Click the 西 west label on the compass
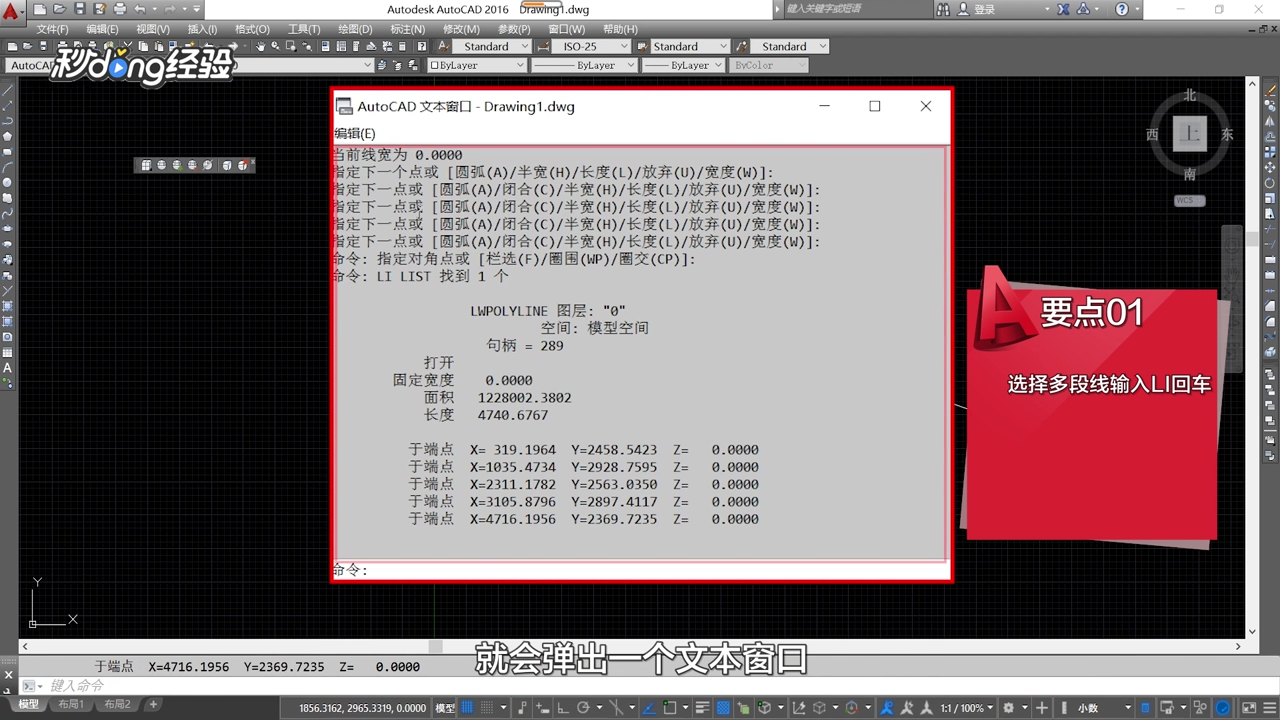Viewport: 1280px width, 720px height. pyautogui.click(x=1152, y=134)
